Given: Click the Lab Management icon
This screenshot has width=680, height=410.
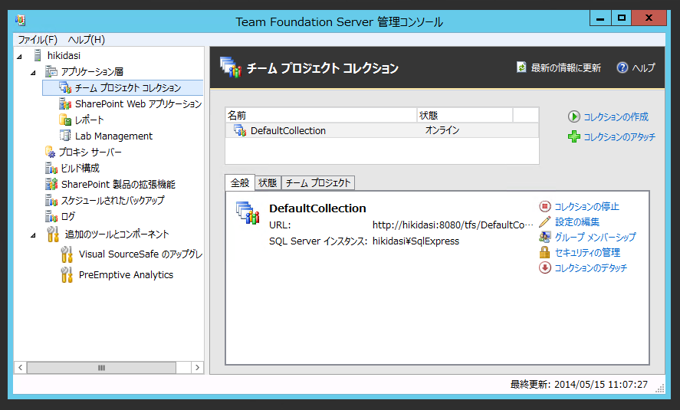Looking at the screenshot, I should 65,136.
